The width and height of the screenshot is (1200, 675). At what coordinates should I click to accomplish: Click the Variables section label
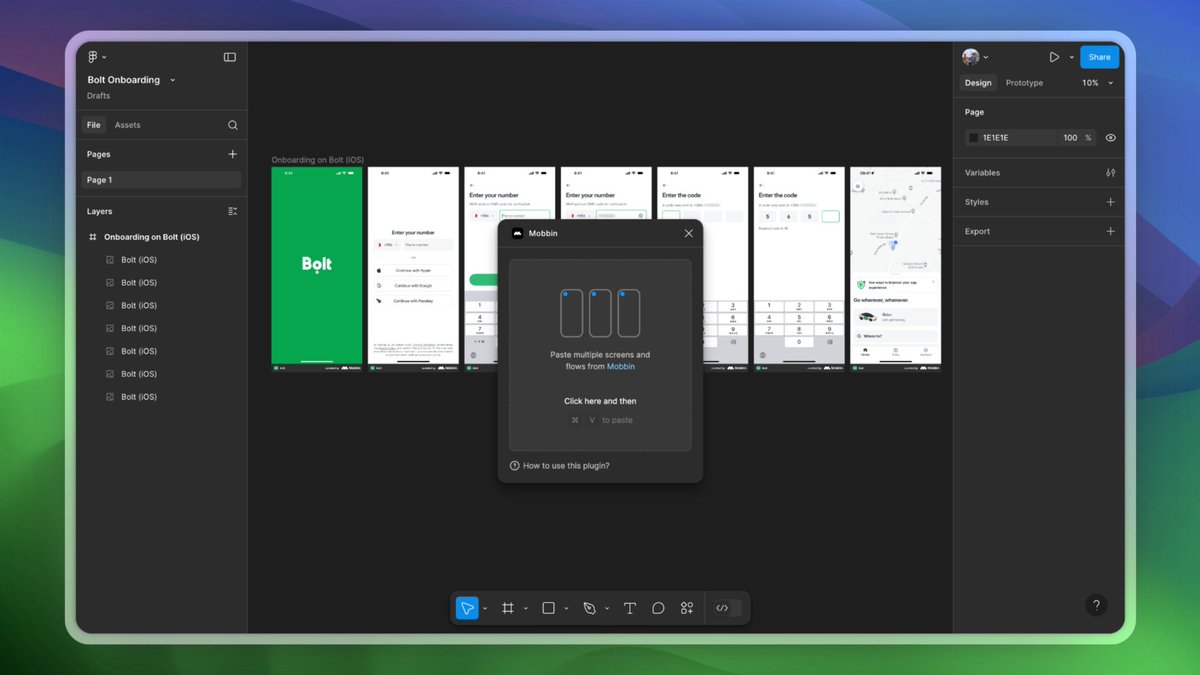click(982, 173)
